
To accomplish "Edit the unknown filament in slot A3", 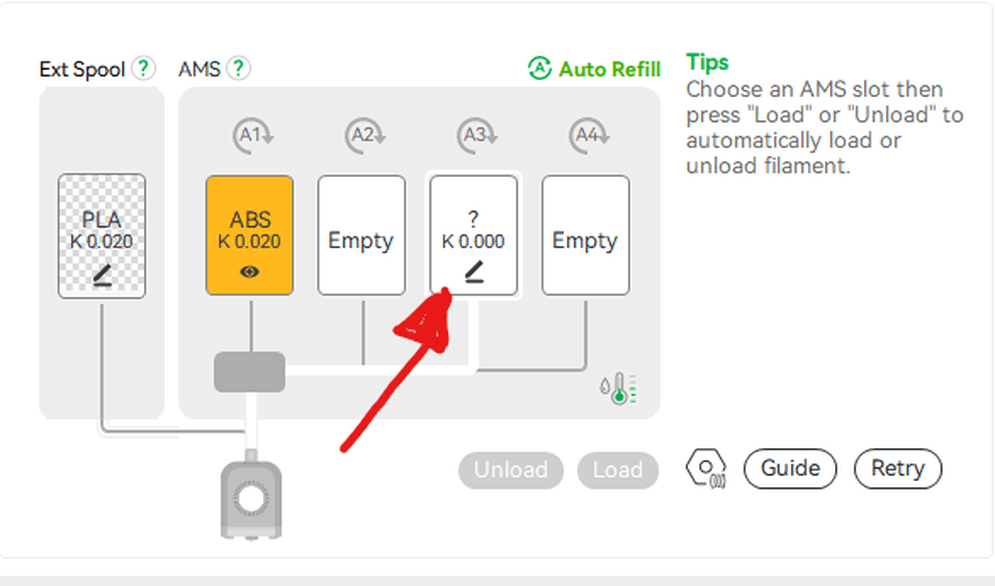I will pyautogui.click(x=474, y=271).
